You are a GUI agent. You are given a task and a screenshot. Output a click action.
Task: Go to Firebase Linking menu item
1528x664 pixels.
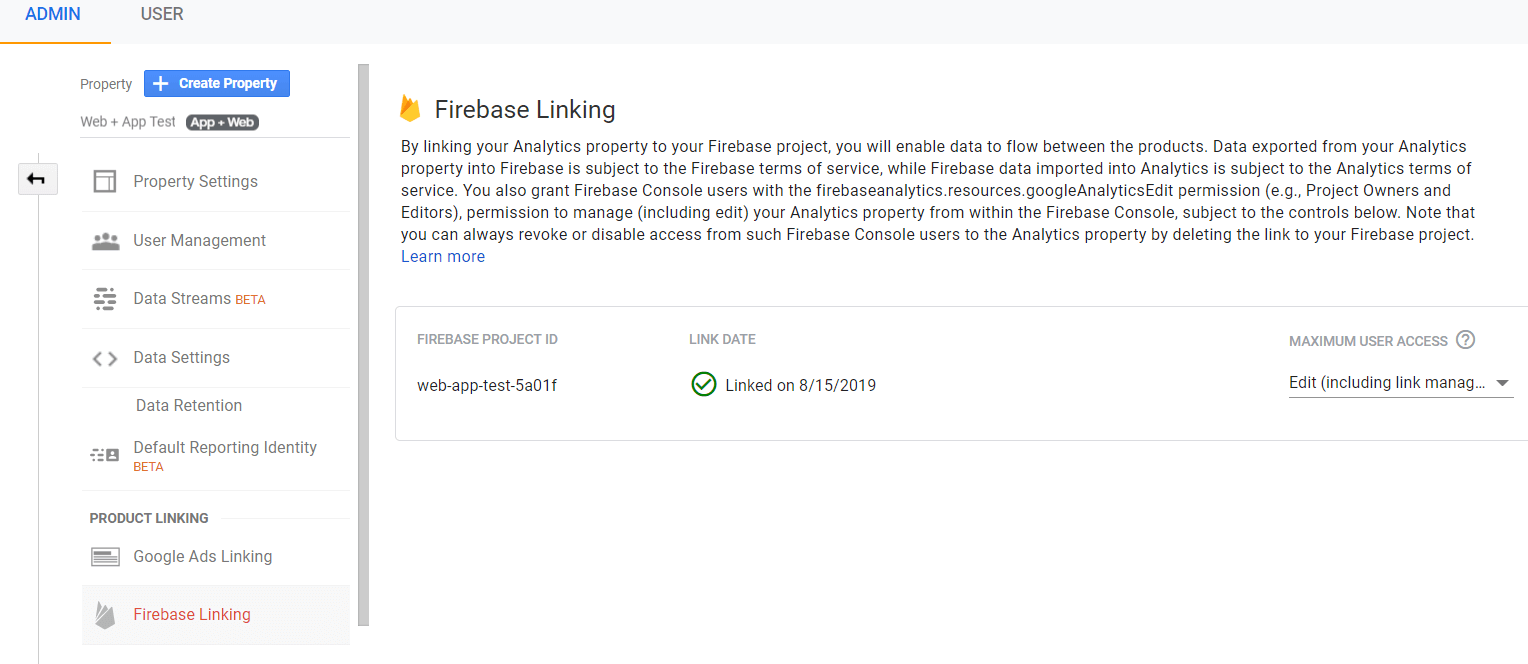click(192, 614)
